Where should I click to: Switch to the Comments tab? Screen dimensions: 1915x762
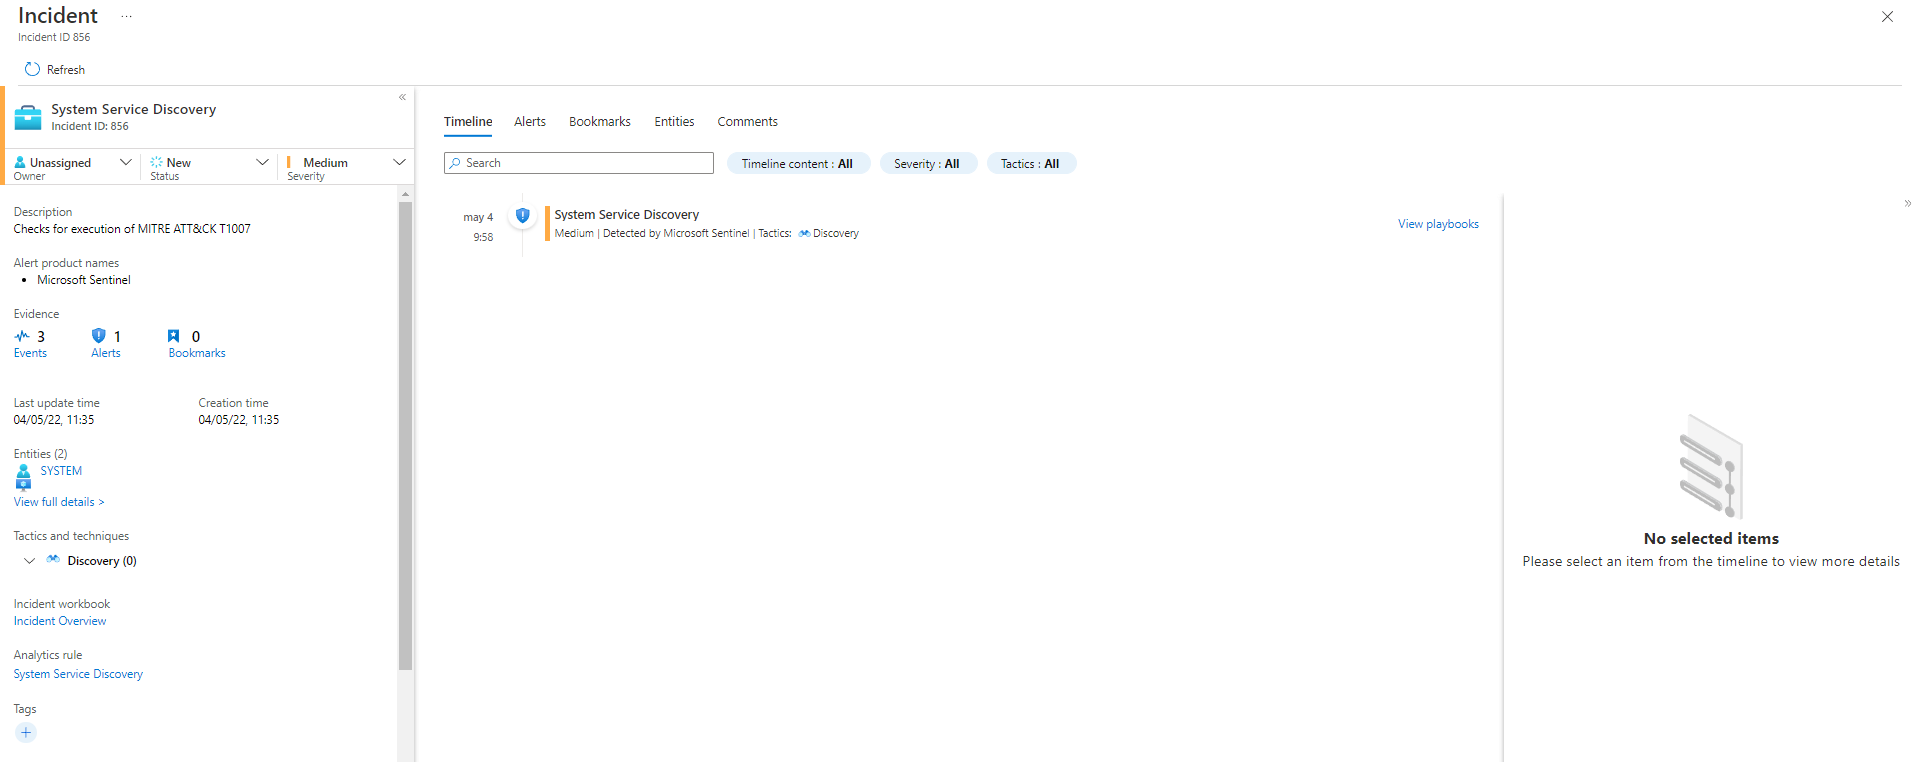pos(747,122)
